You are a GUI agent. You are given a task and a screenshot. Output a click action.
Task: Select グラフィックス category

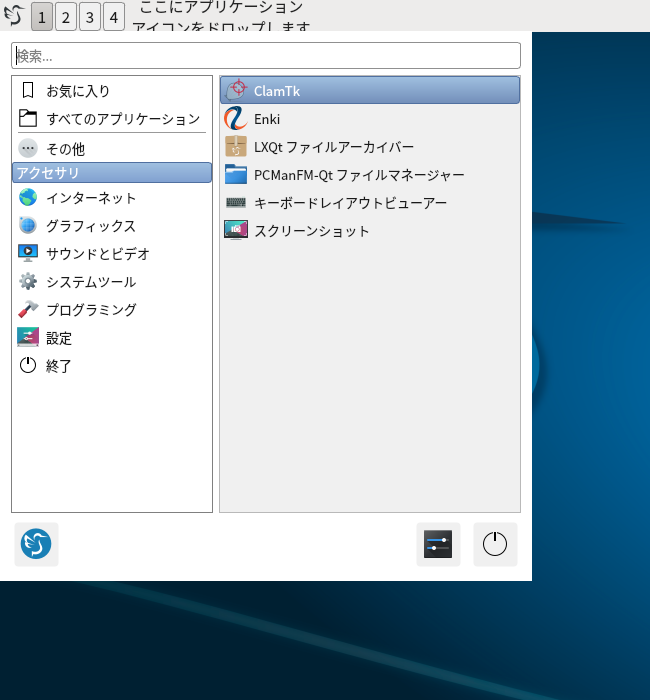112,226
